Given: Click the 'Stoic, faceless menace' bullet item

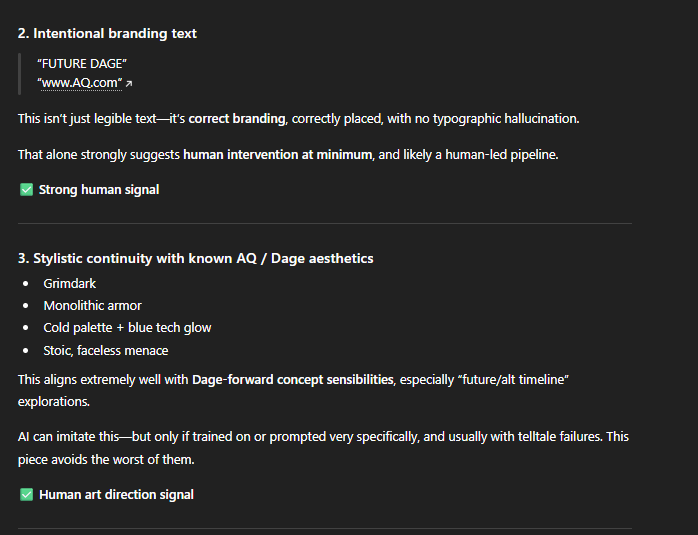Looking at the screenshot, I should 105,350.
